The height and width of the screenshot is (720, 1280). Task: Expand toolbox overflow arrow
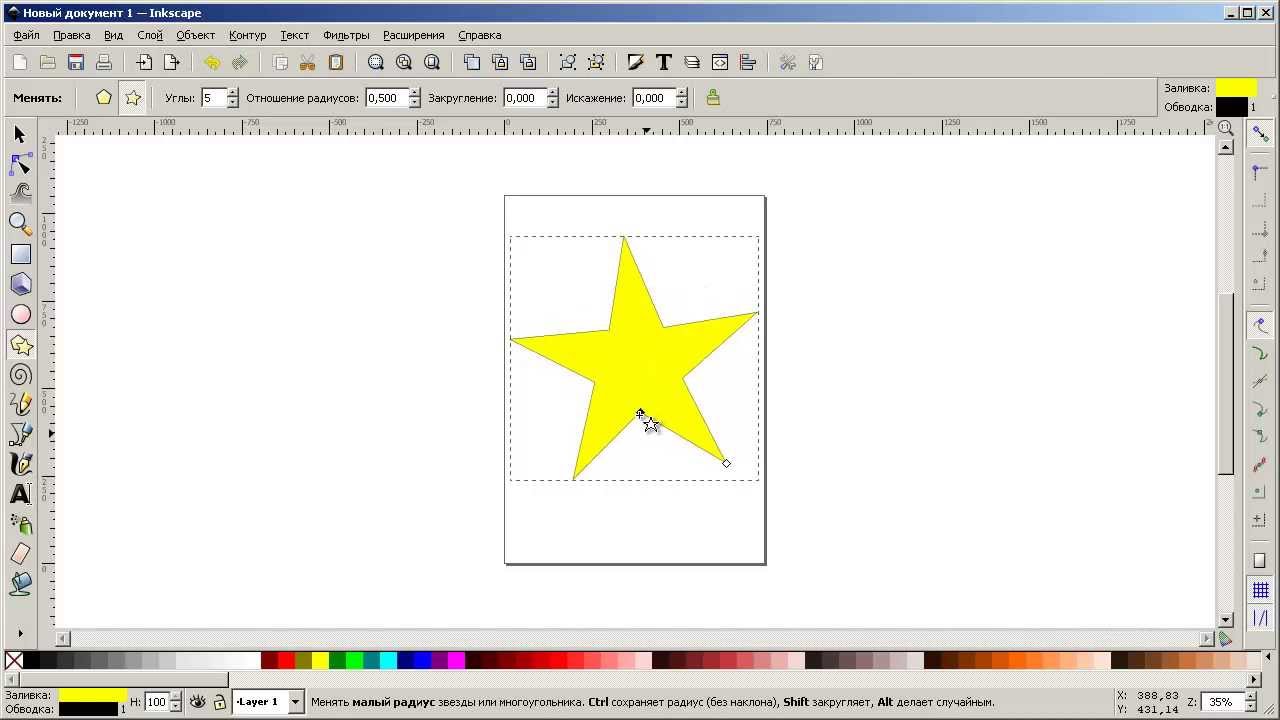[x=20, y=633]
